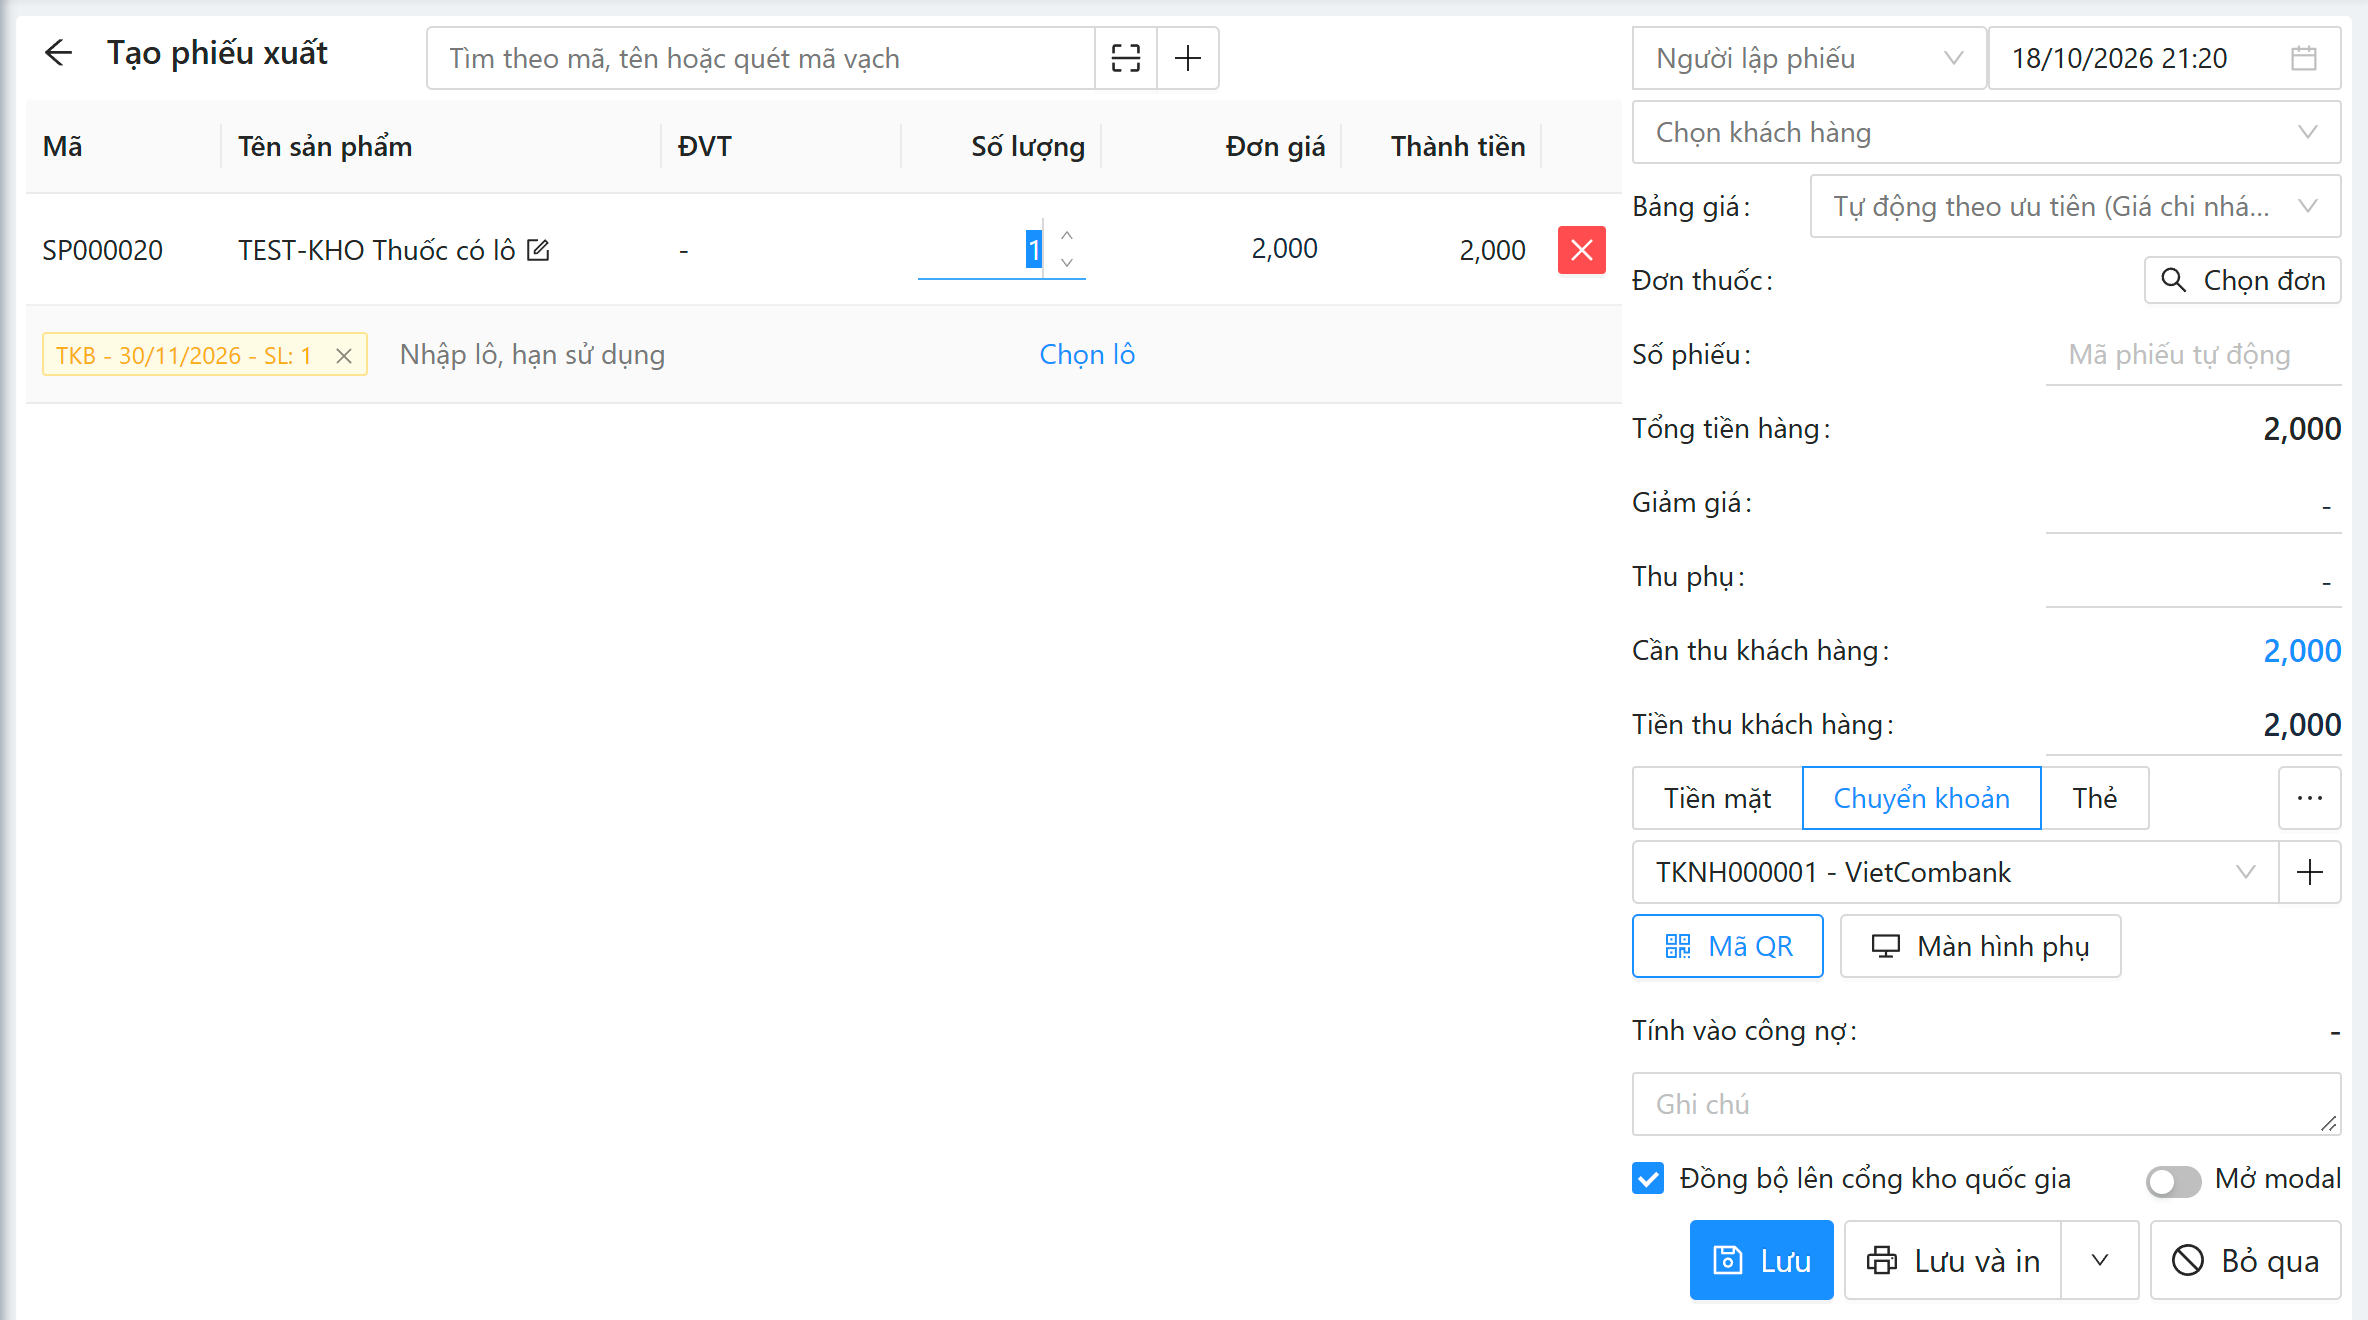The image size is (2368, 1320).
Task: Click the date field 18/10/2026 21:20
Action: (2164, 58)
